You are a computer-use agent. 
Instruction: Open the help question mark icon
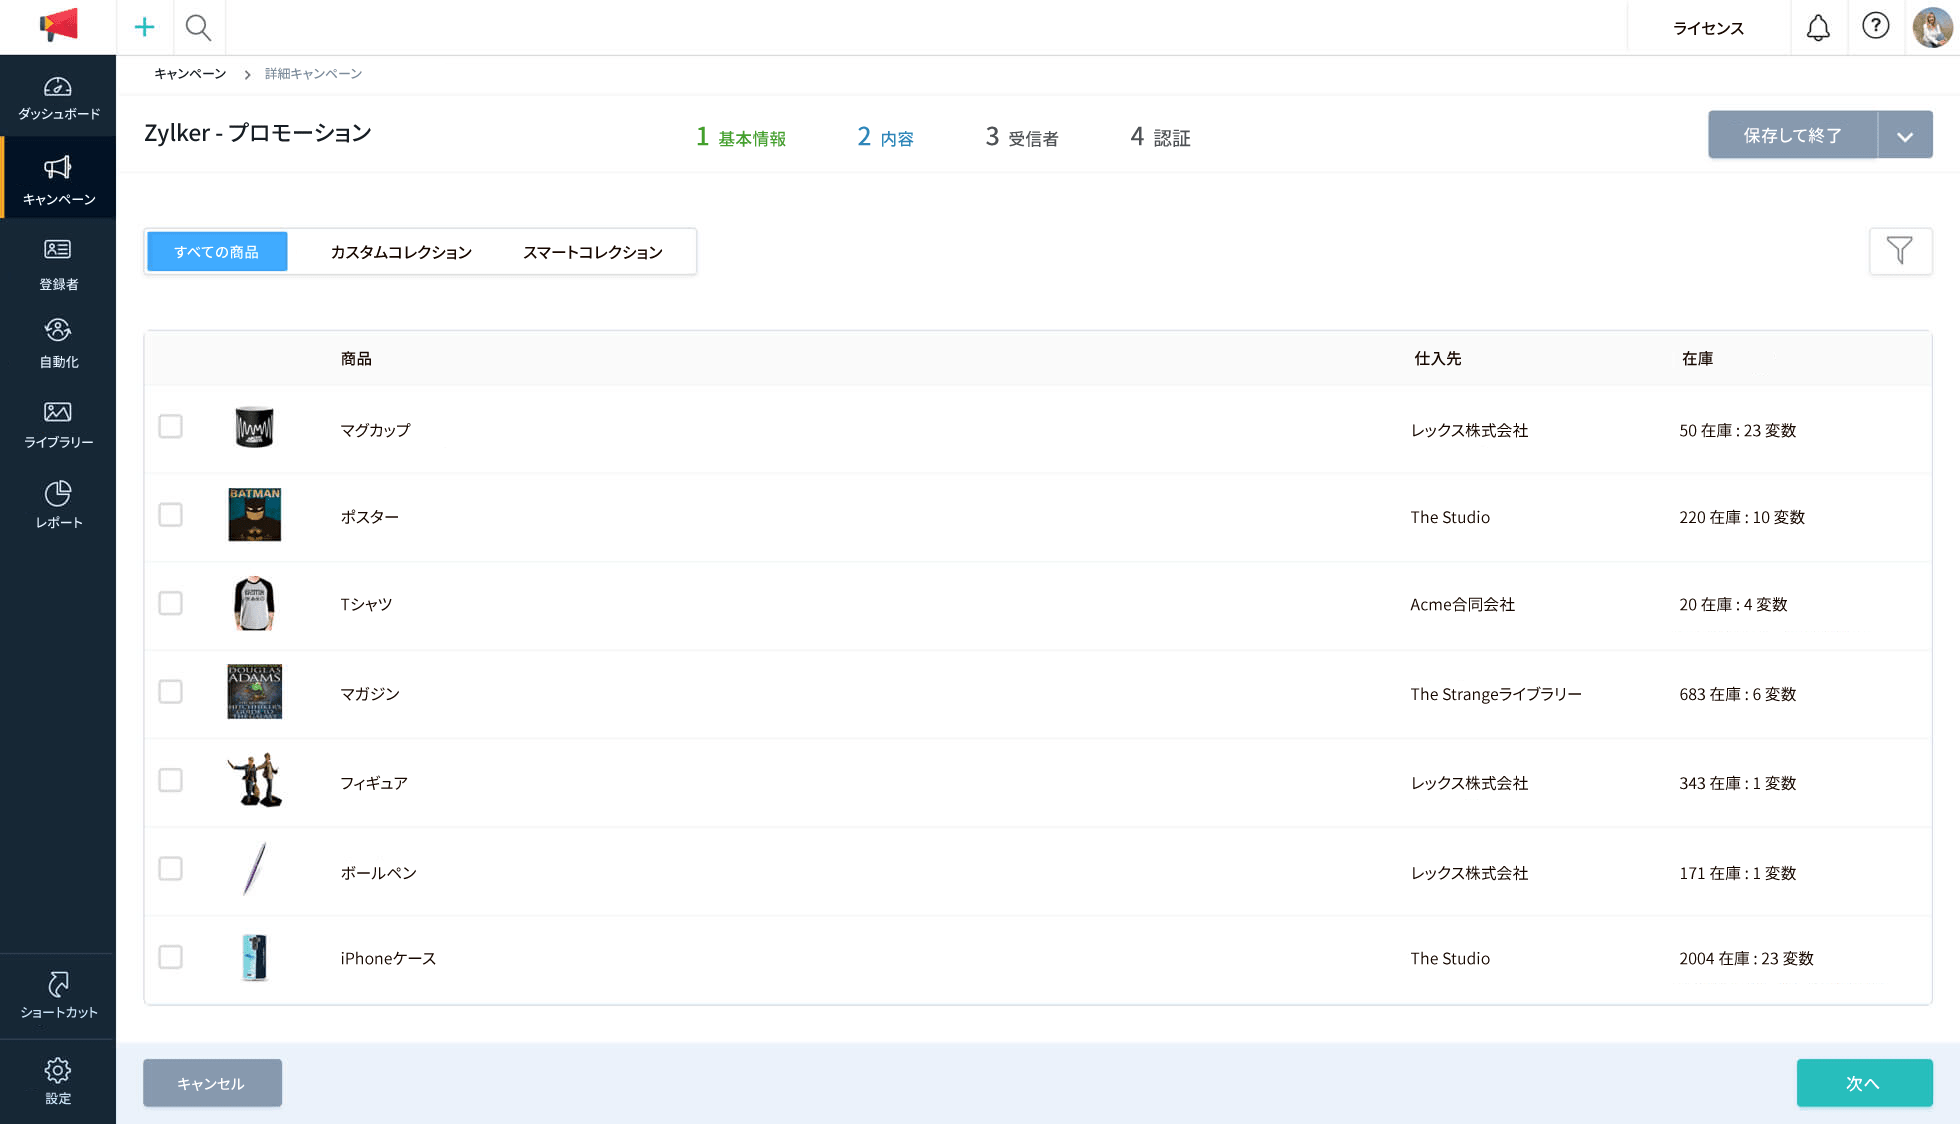1875,26
